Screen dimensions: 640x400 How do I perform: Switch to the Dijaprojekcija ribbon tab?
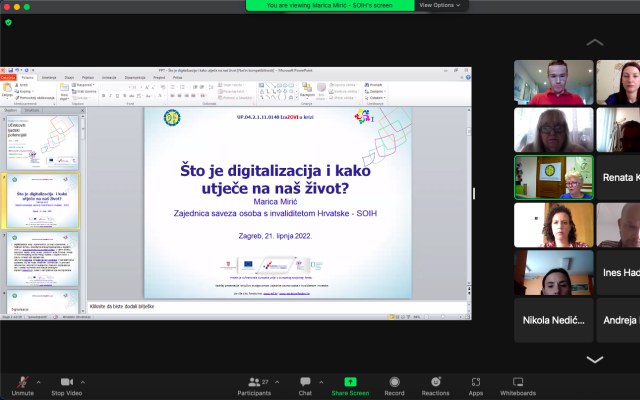pyautogui.click(x=135, y=78)
